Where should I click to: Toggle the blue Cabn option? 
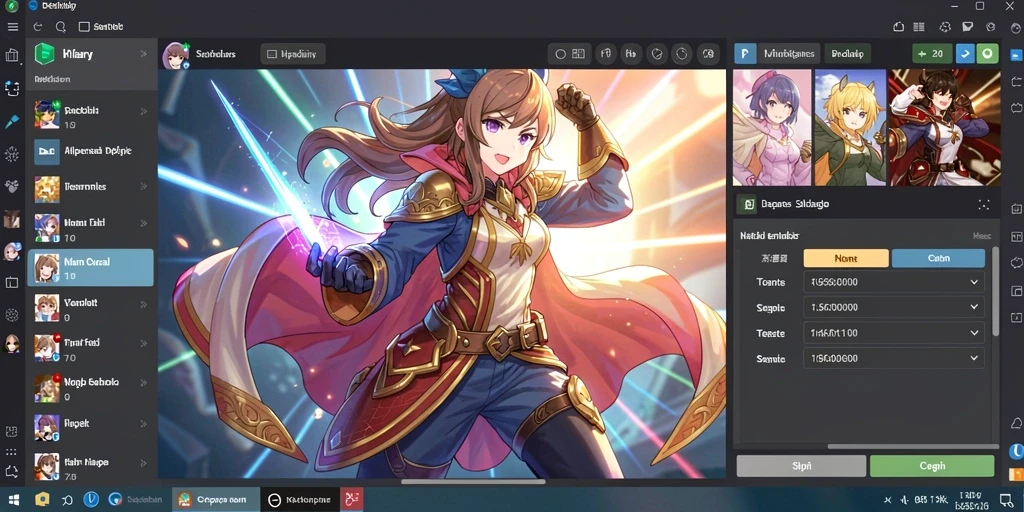pos(938,258)
